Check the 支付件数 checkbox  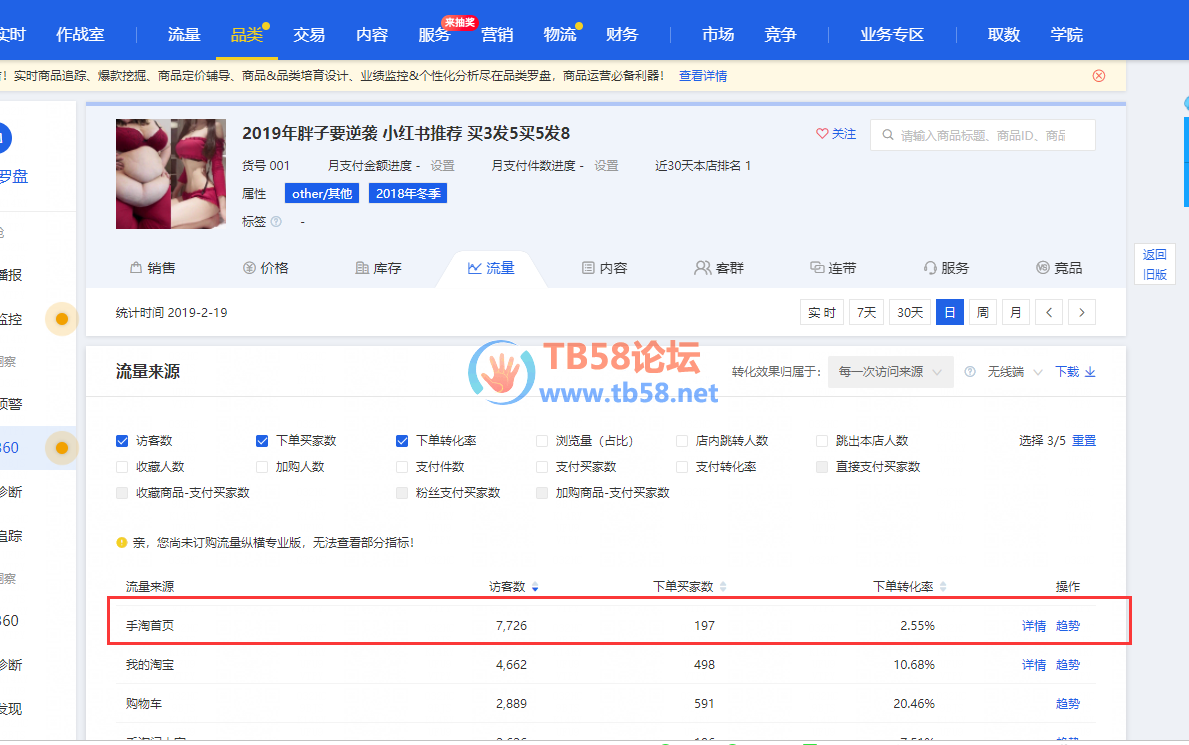(x=402, y=467)
